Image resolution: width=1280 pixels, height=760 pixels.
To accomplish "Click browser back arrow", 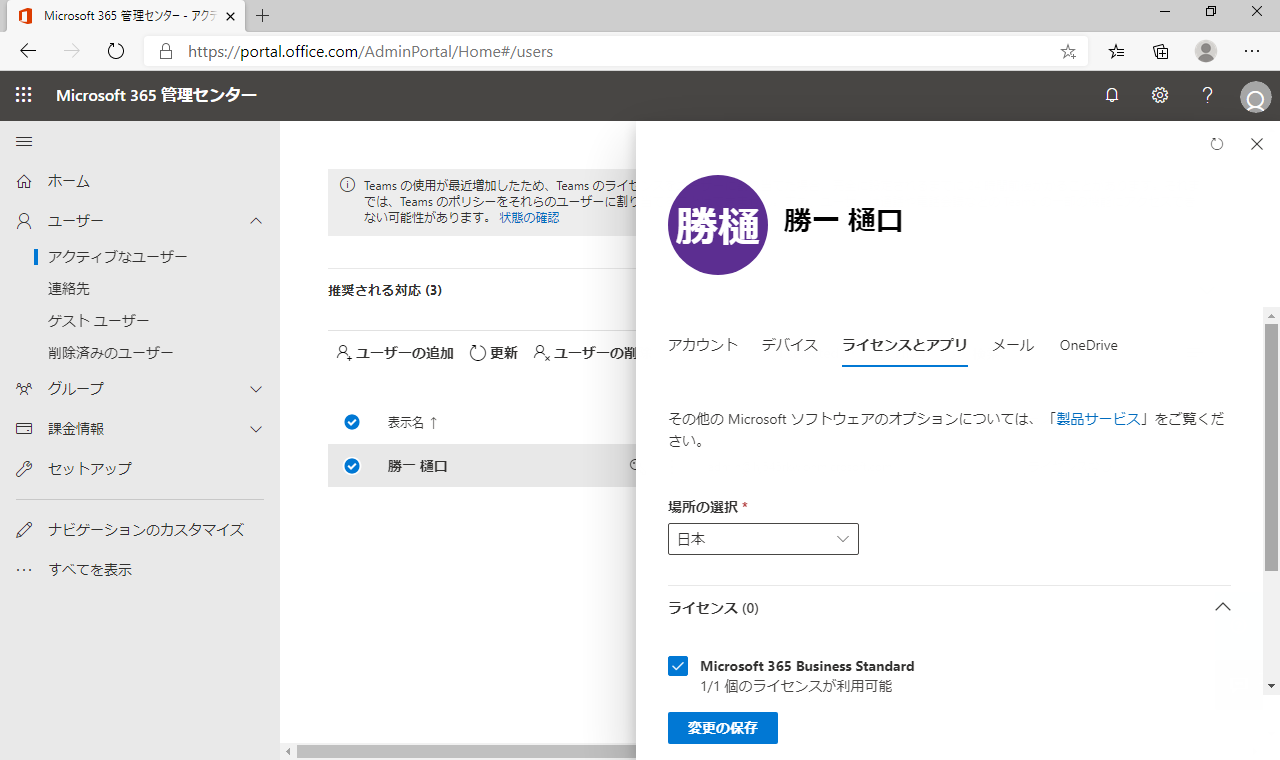I will (28, 51).
